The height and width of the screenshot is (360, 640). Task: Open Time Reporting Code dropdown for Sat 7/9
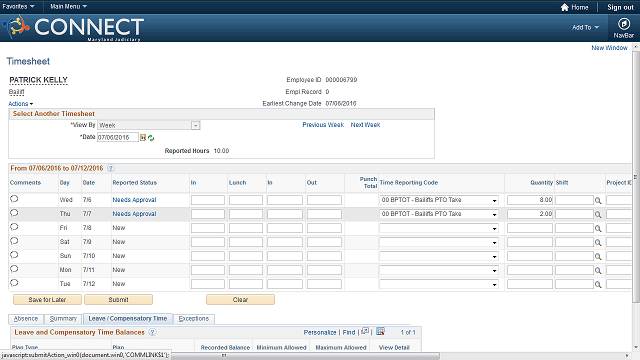coord(439,242)
